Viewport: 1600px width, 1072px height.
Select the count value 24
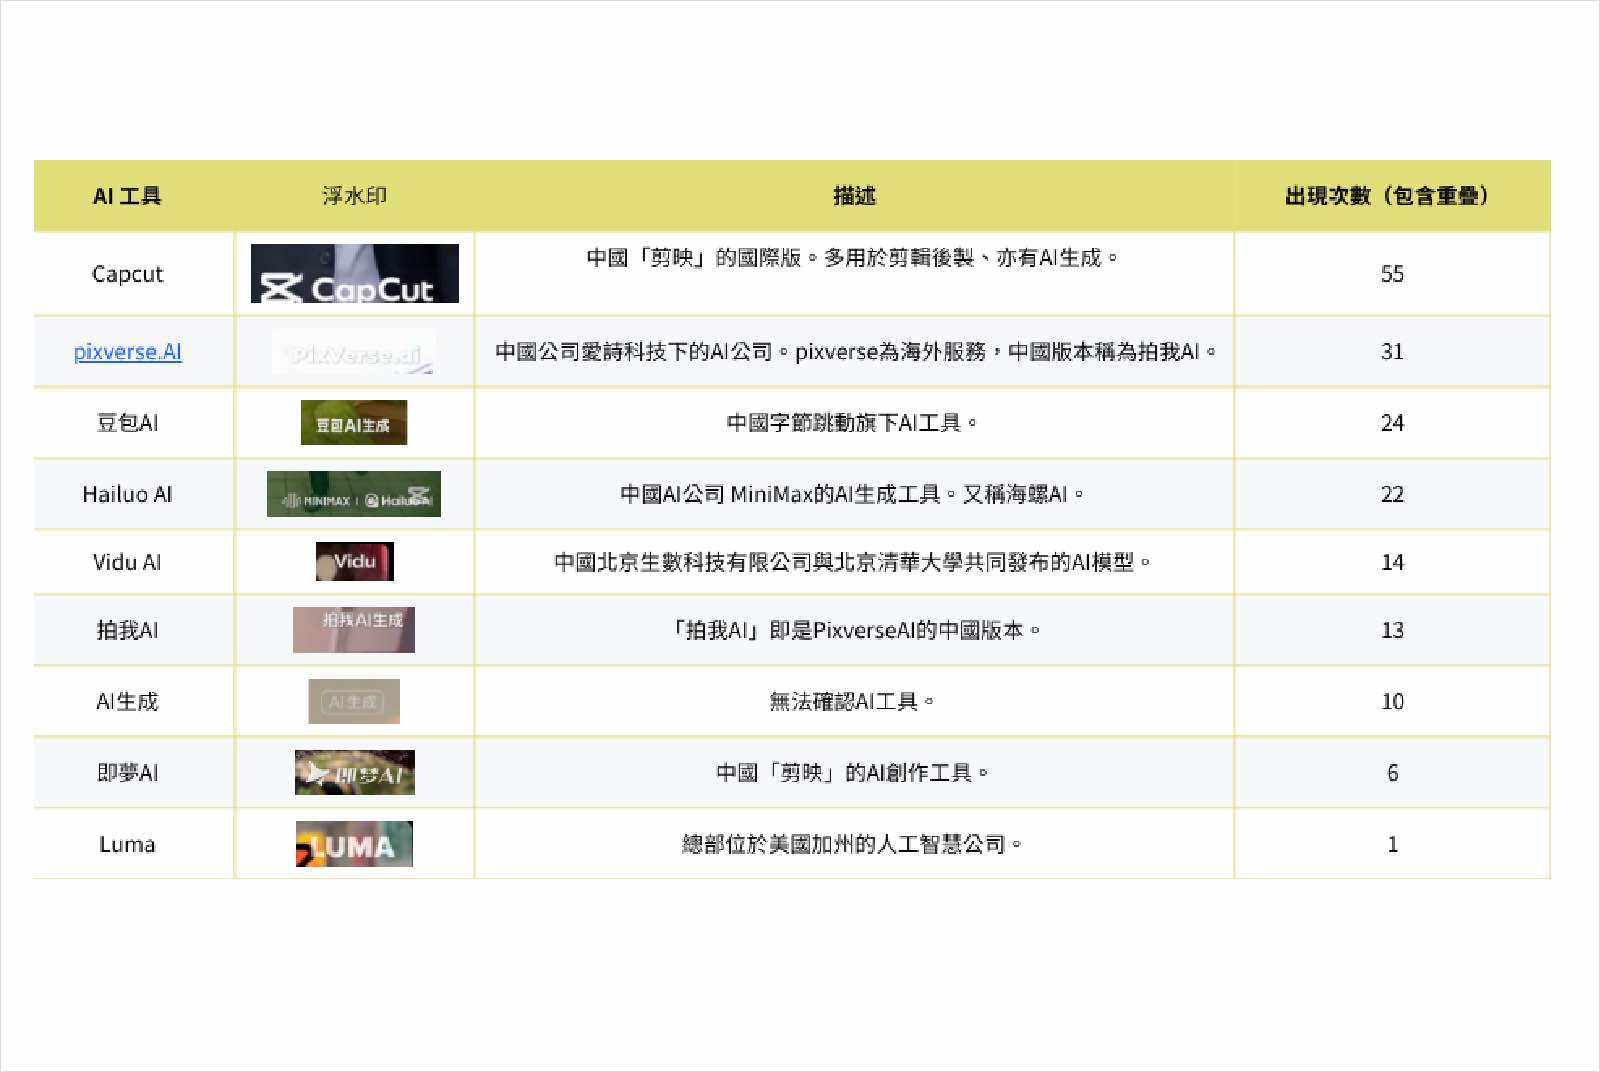pos(1392,423)
